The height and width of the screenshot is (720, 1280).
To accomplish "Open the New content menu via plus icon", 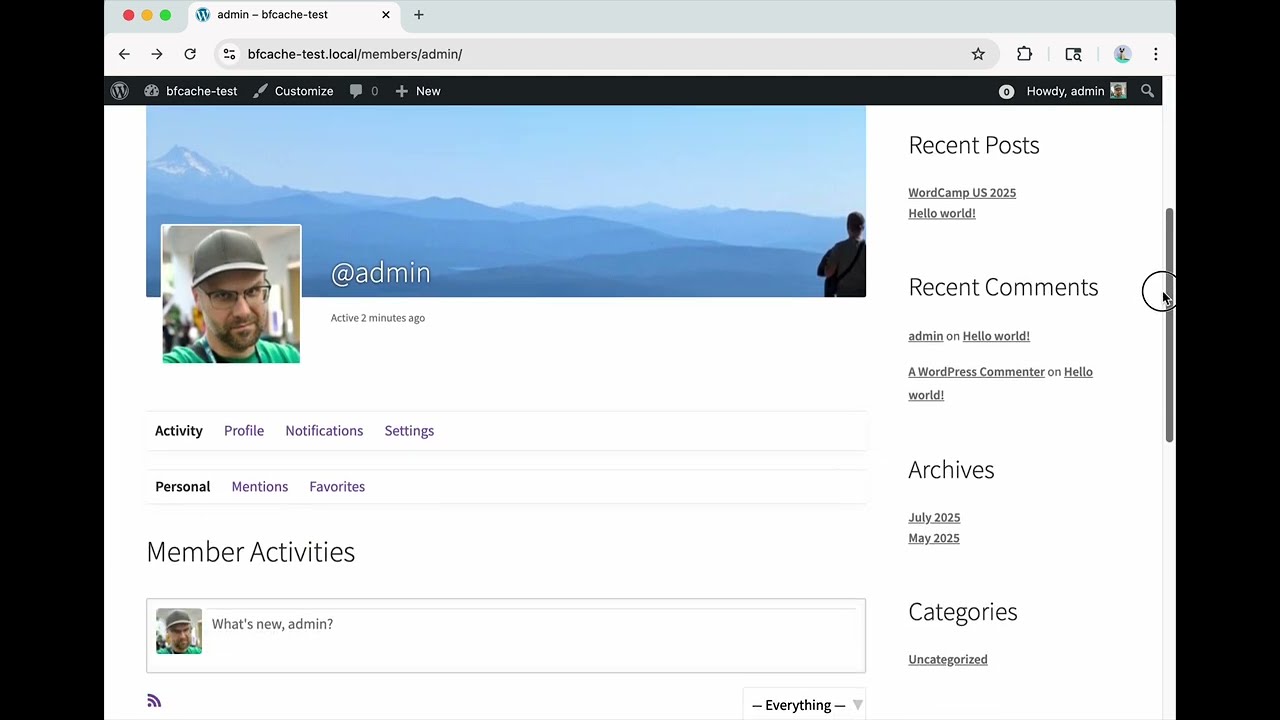I will (403, 91).
